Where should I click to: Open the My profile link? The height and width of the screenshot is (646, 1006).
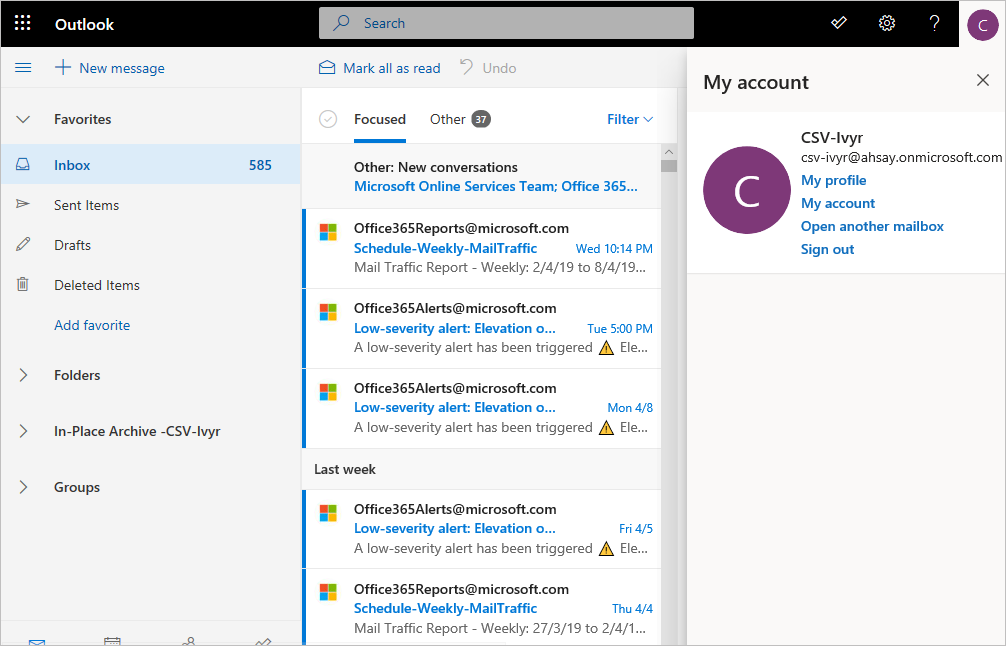pyautogui.click(x=833, y=180)
